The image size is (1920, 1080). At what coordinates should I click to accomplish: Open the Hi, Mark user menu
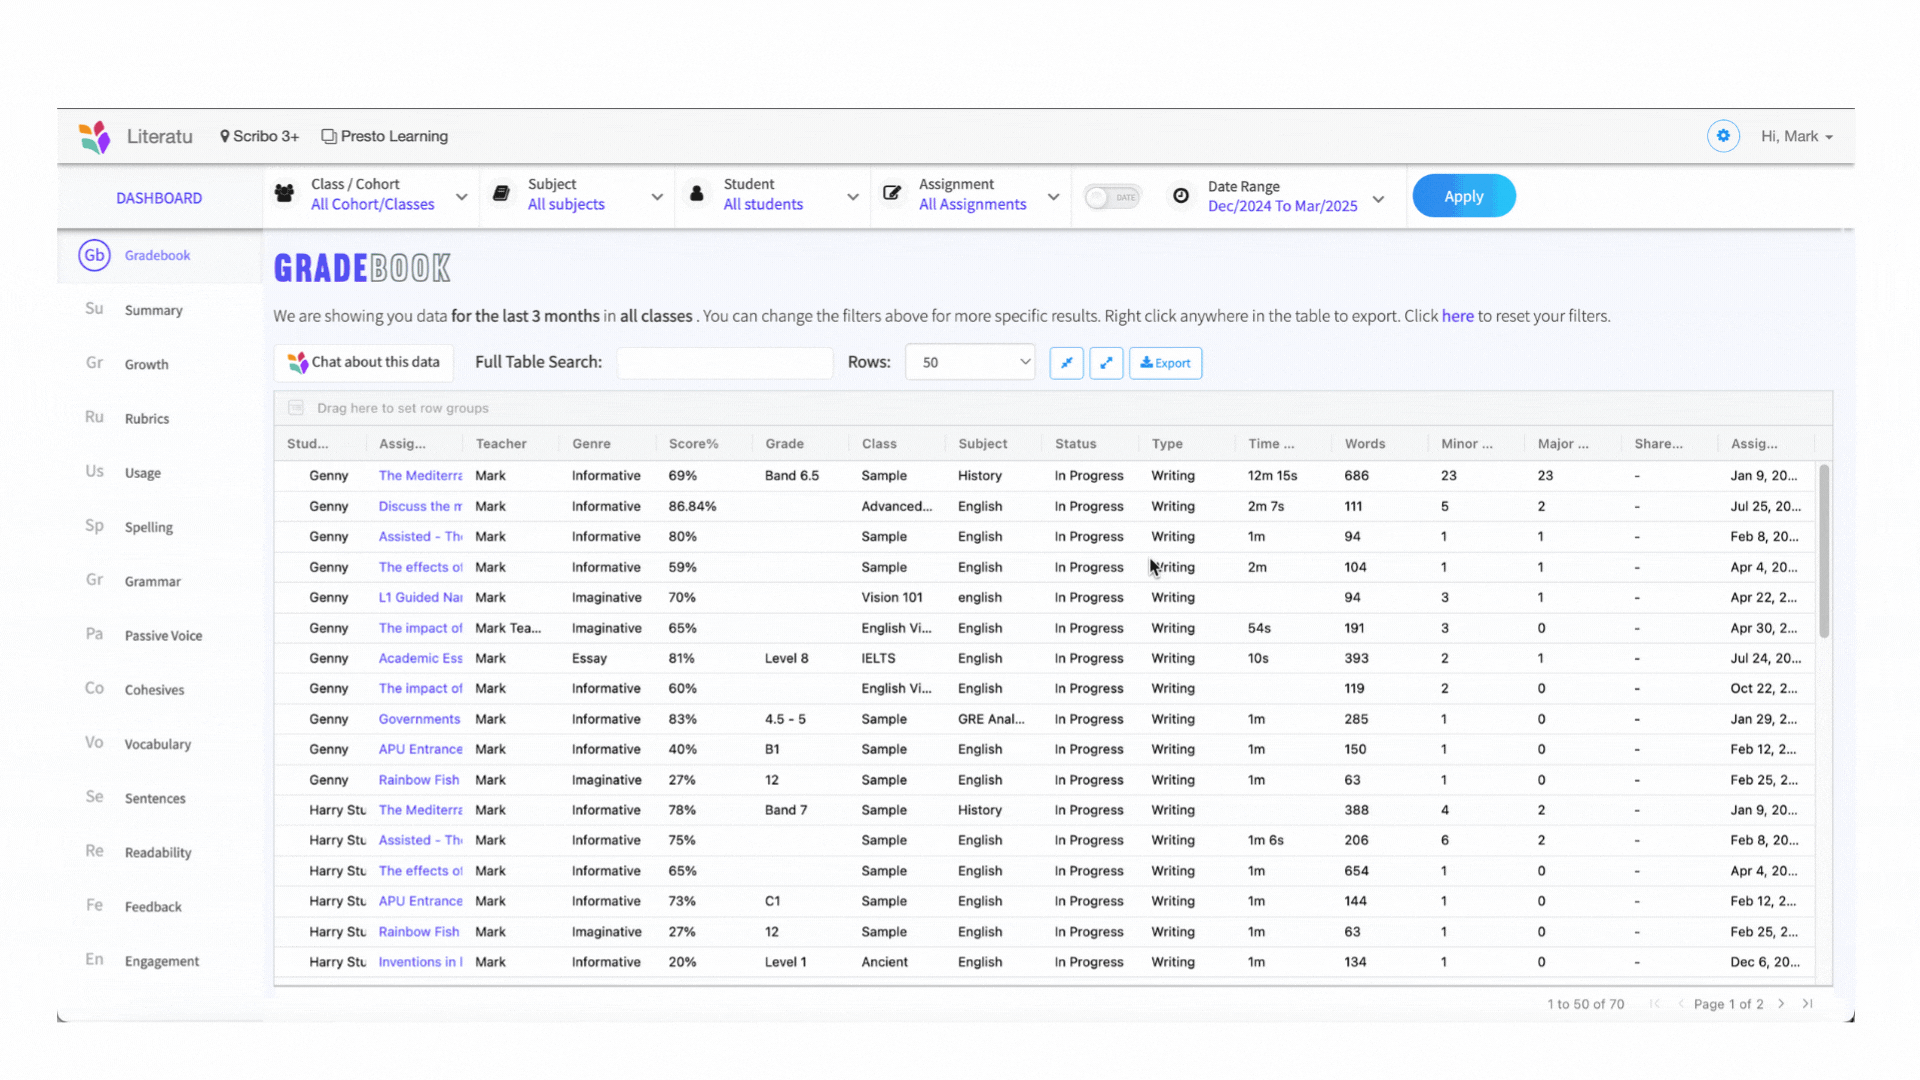[1796, 137]
